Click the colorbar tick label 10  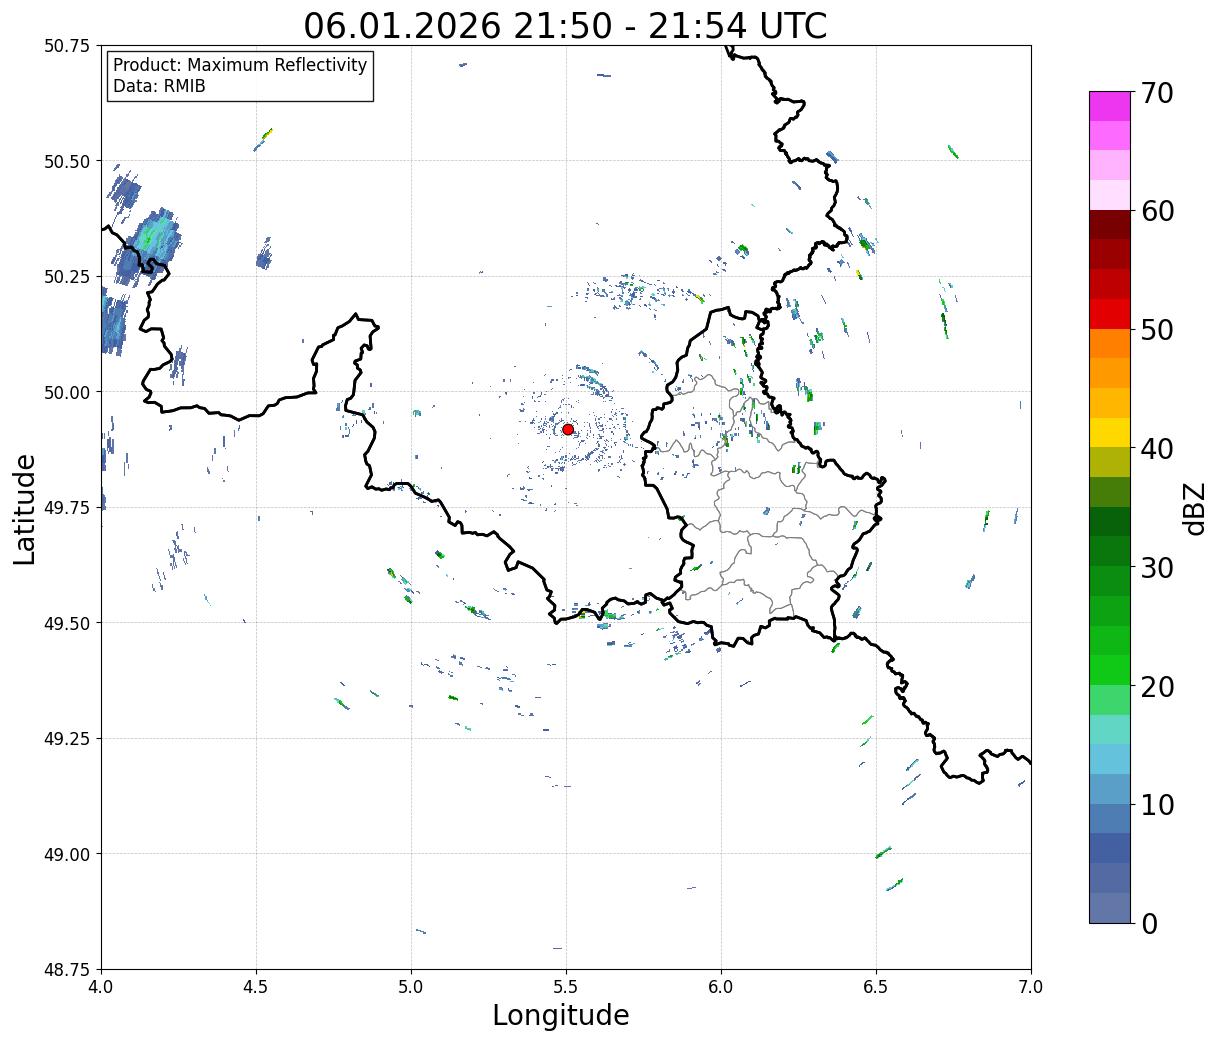[x=1157, y=804]
